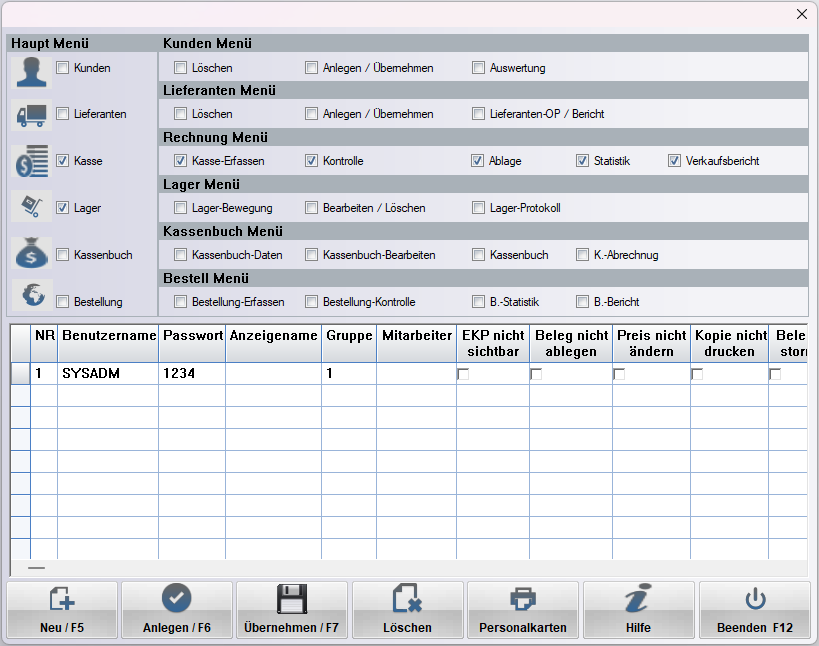The image size is (819, 646).
Task: Click the Passwort column header
Action: tap(192, 343)
